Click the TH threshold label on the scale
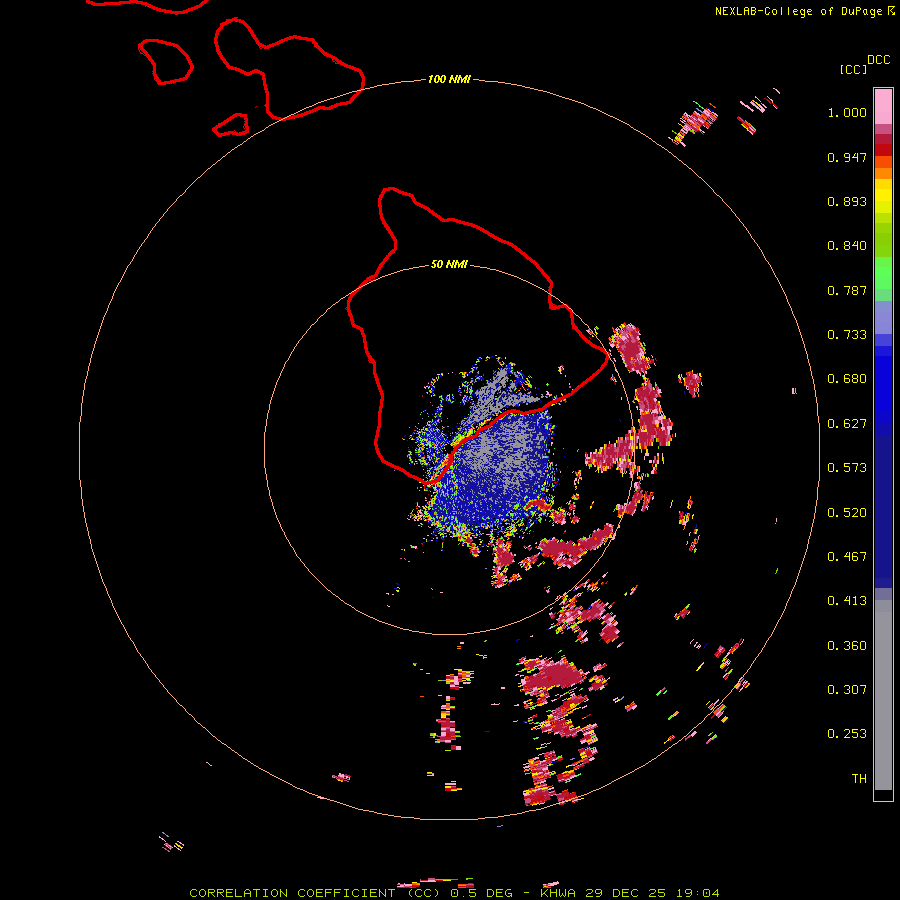 tap(859, 779)
